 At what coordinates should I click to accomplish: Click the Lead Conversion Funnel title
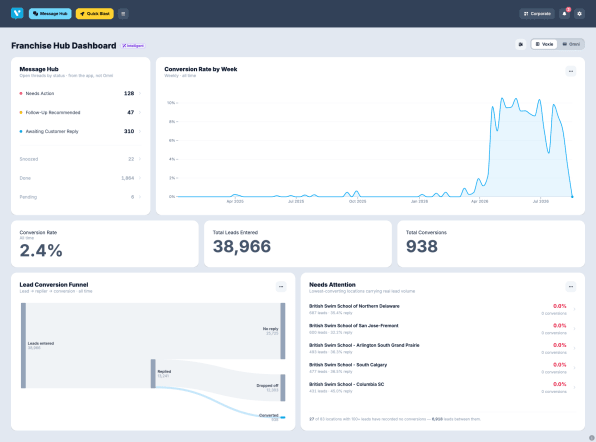point(54,285)
